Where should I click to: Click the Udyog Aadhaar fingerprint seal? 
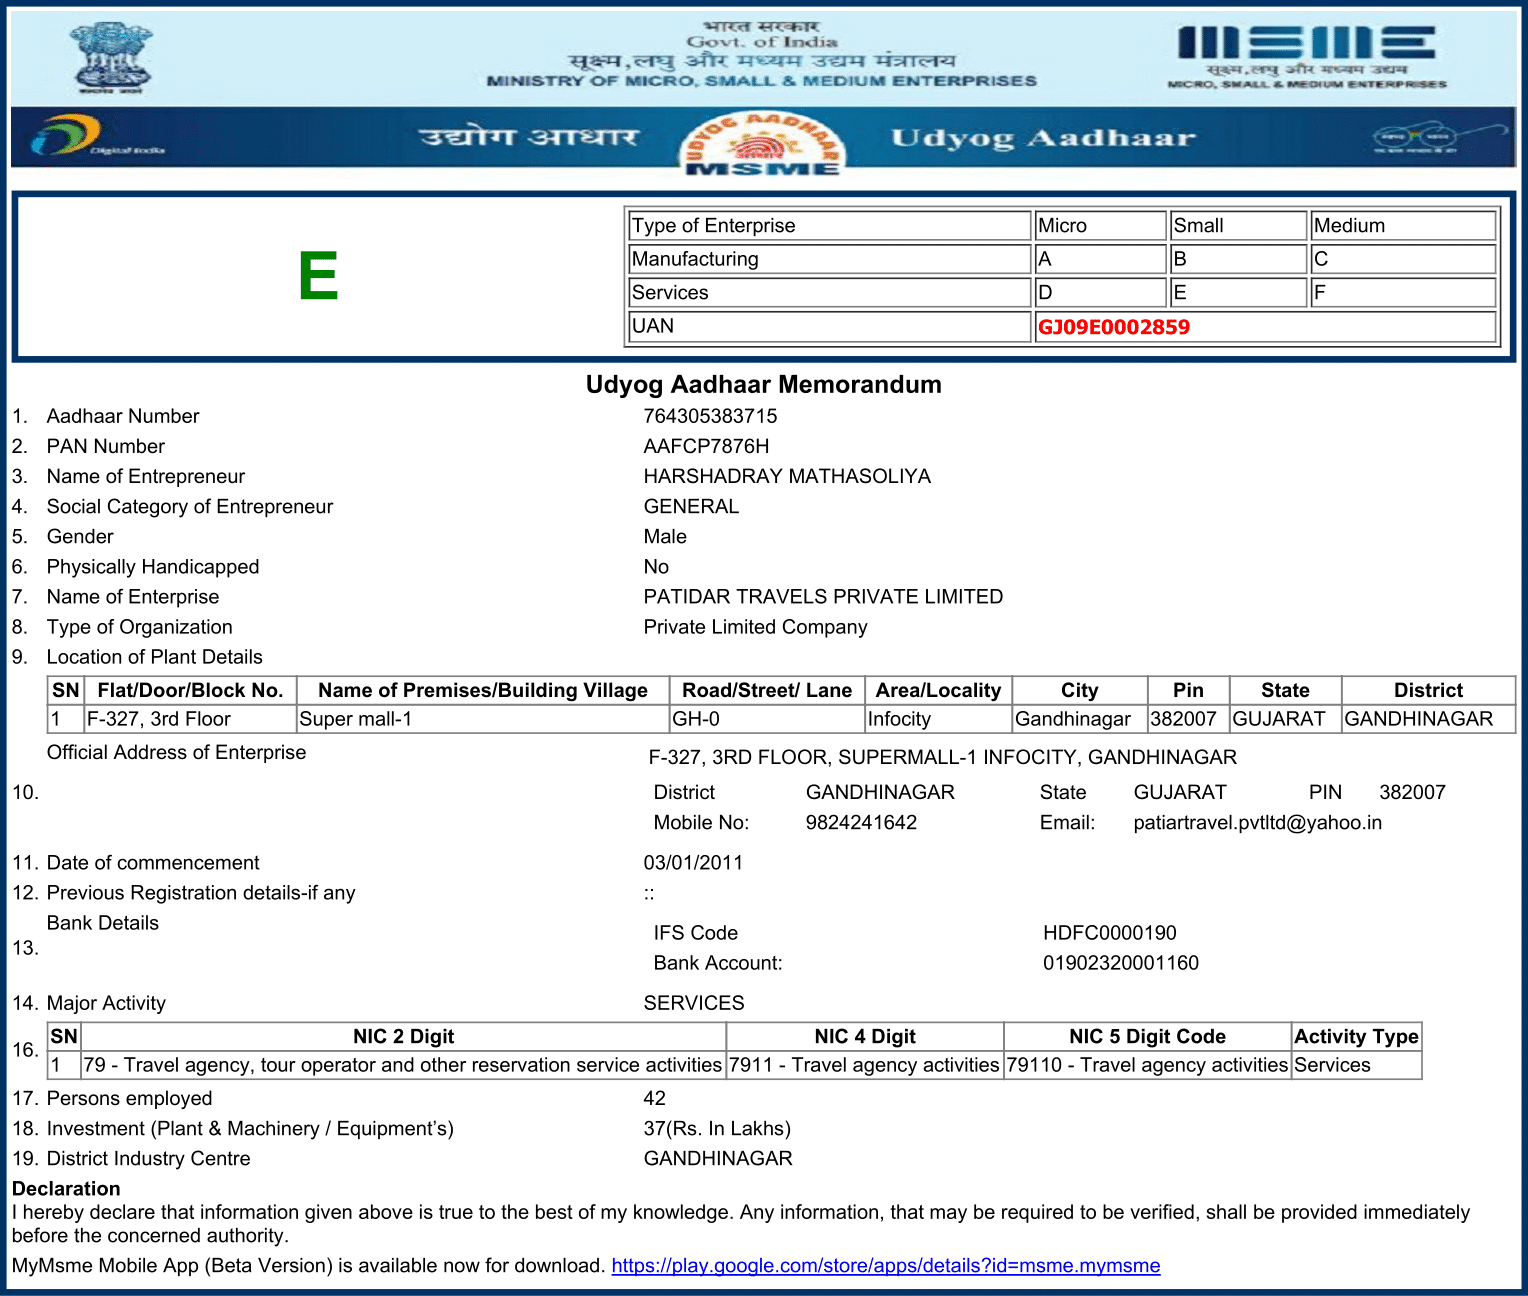[x=762, y=142]
